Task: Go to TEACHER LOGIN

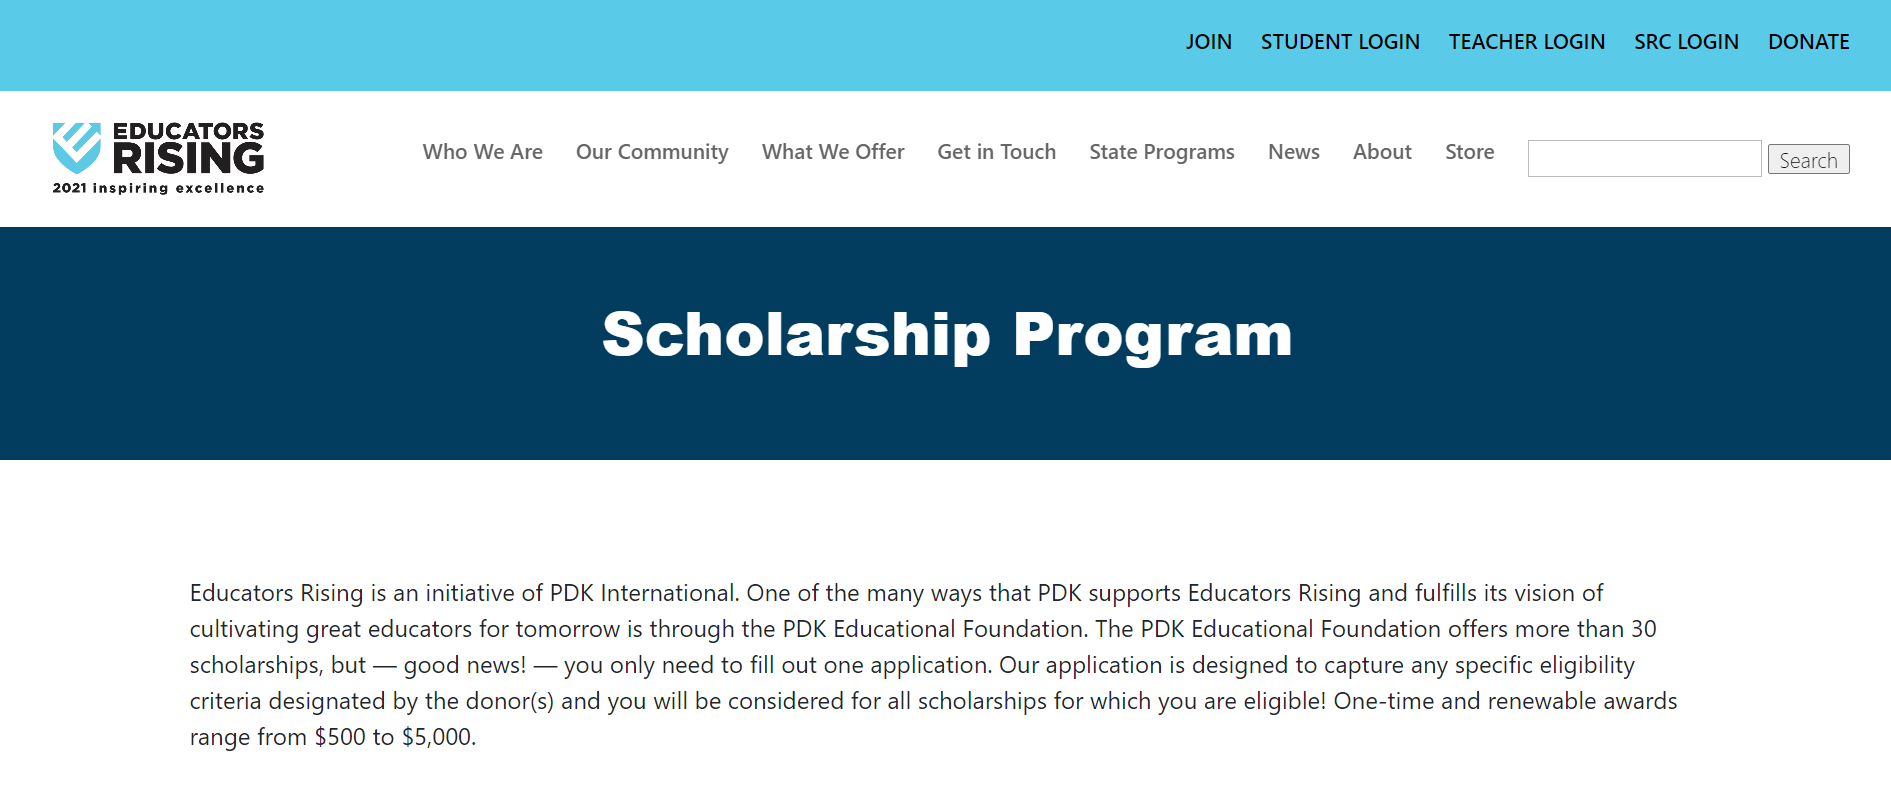Action: [x=1526, y=42]
